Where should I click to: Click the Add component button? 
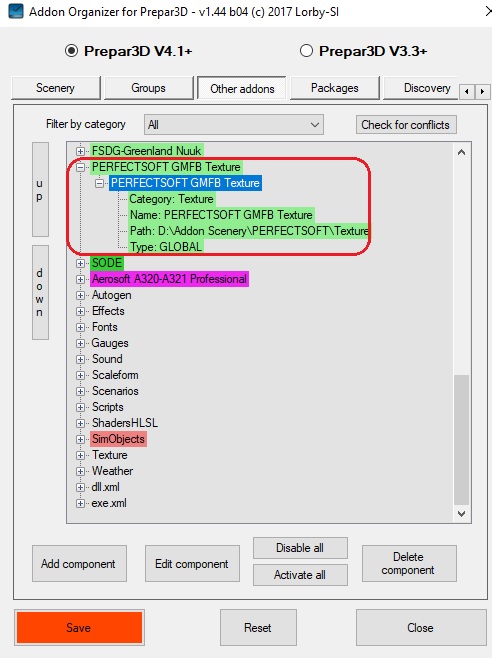(79, 564)
